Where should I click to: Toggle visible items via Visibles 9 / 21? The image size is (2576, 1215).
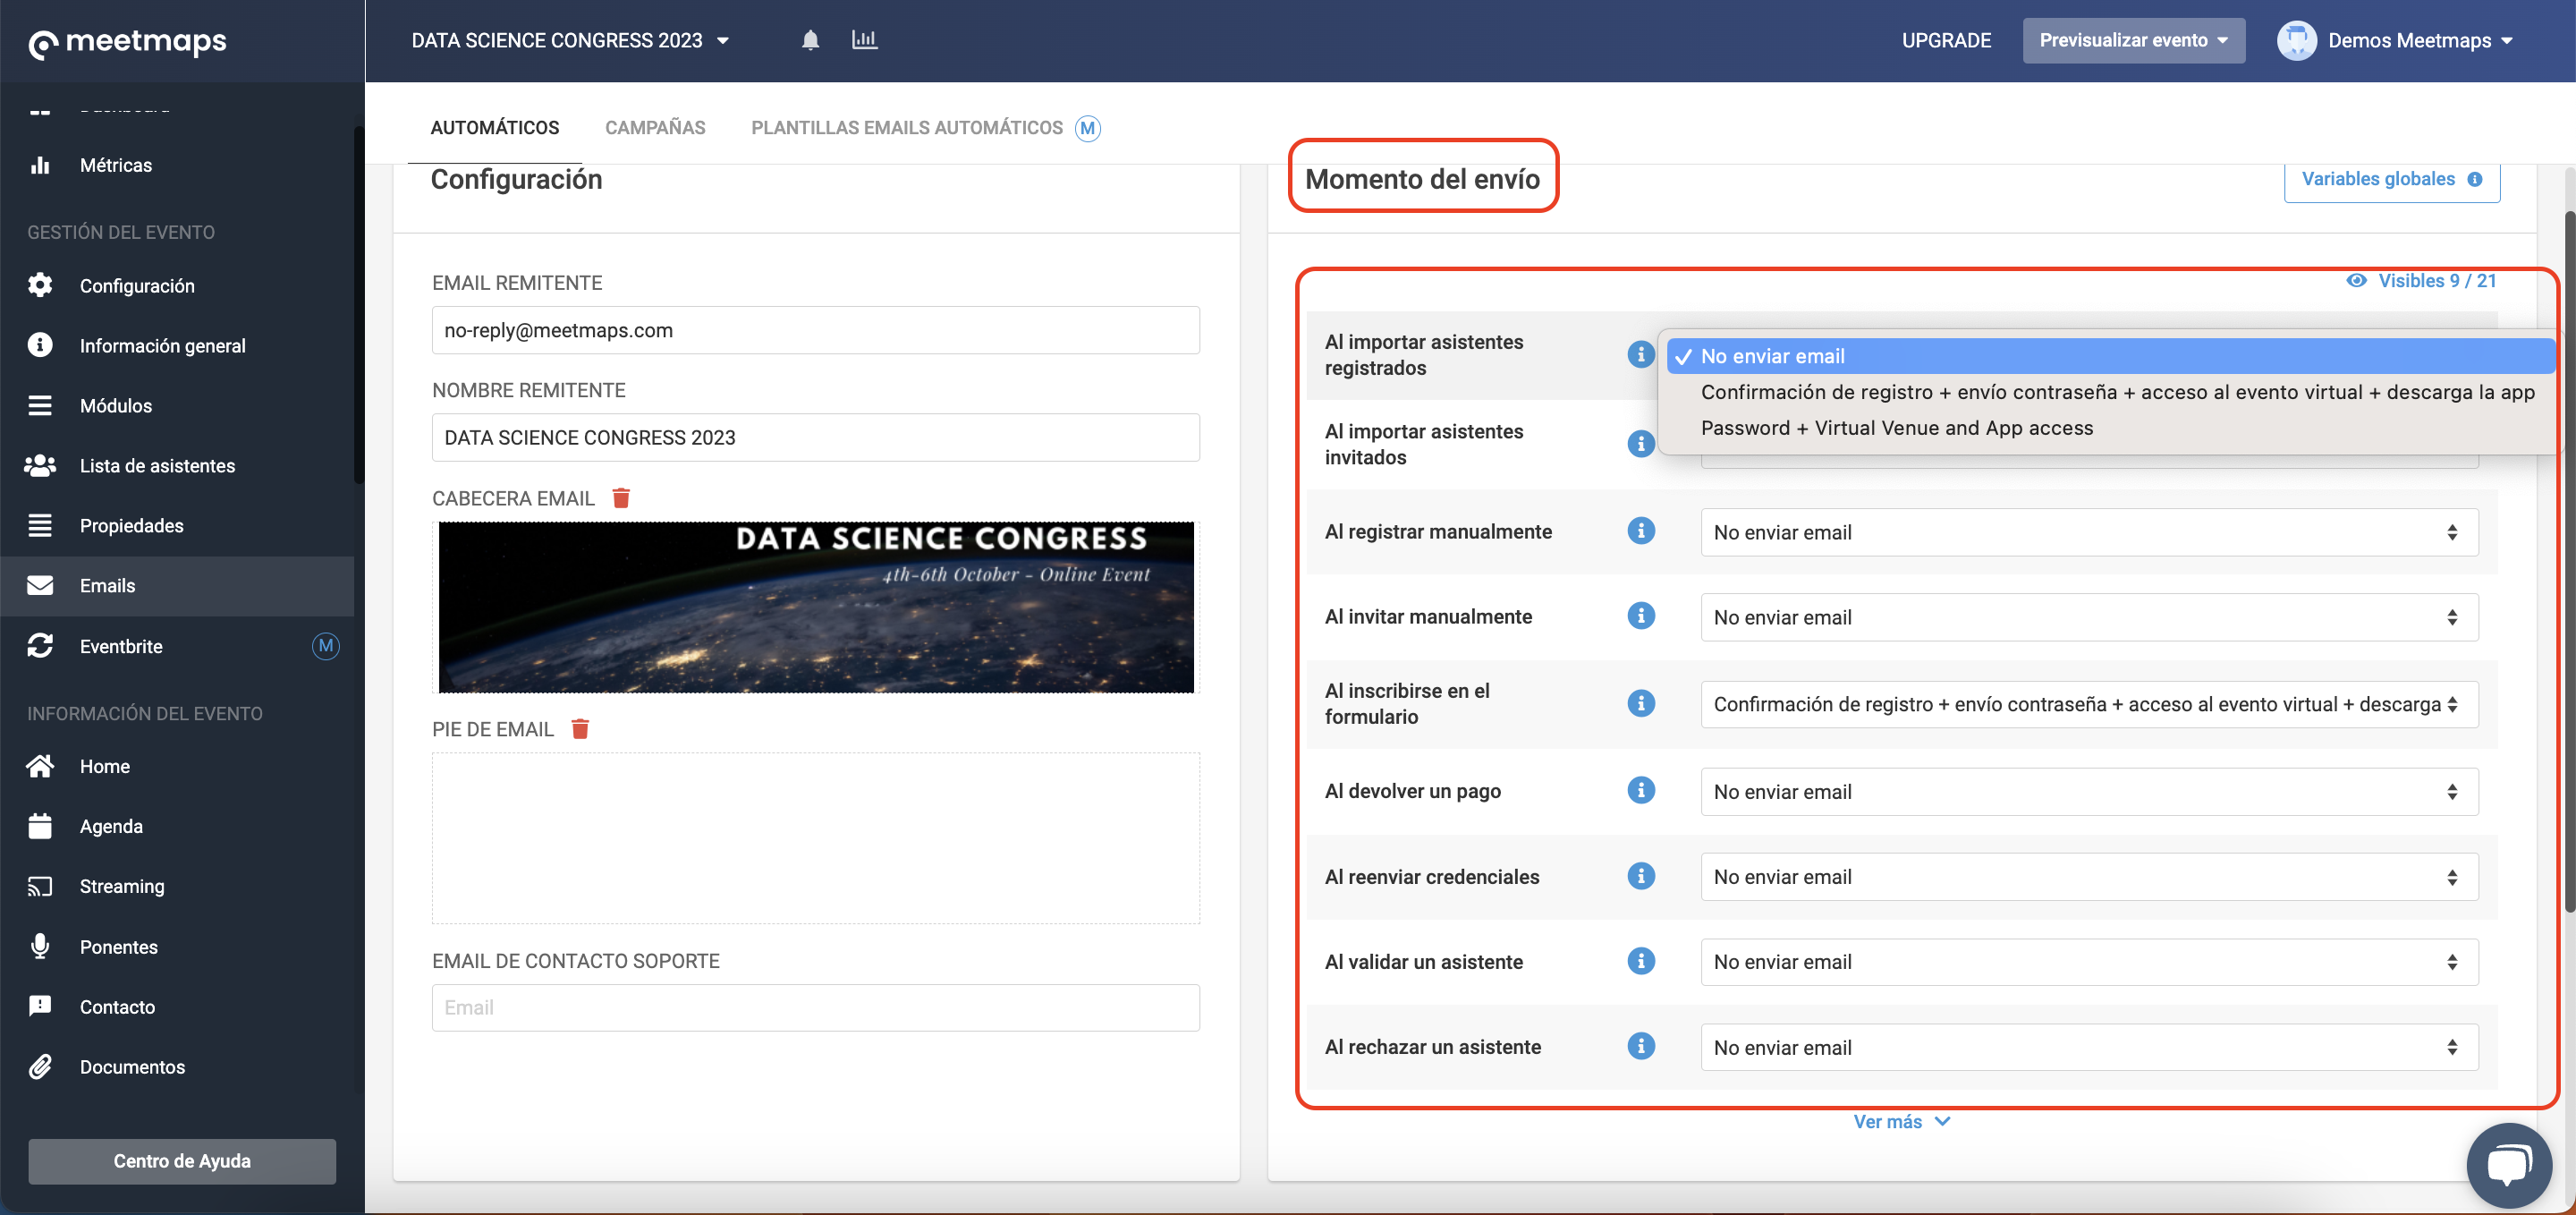point(2421,281)
